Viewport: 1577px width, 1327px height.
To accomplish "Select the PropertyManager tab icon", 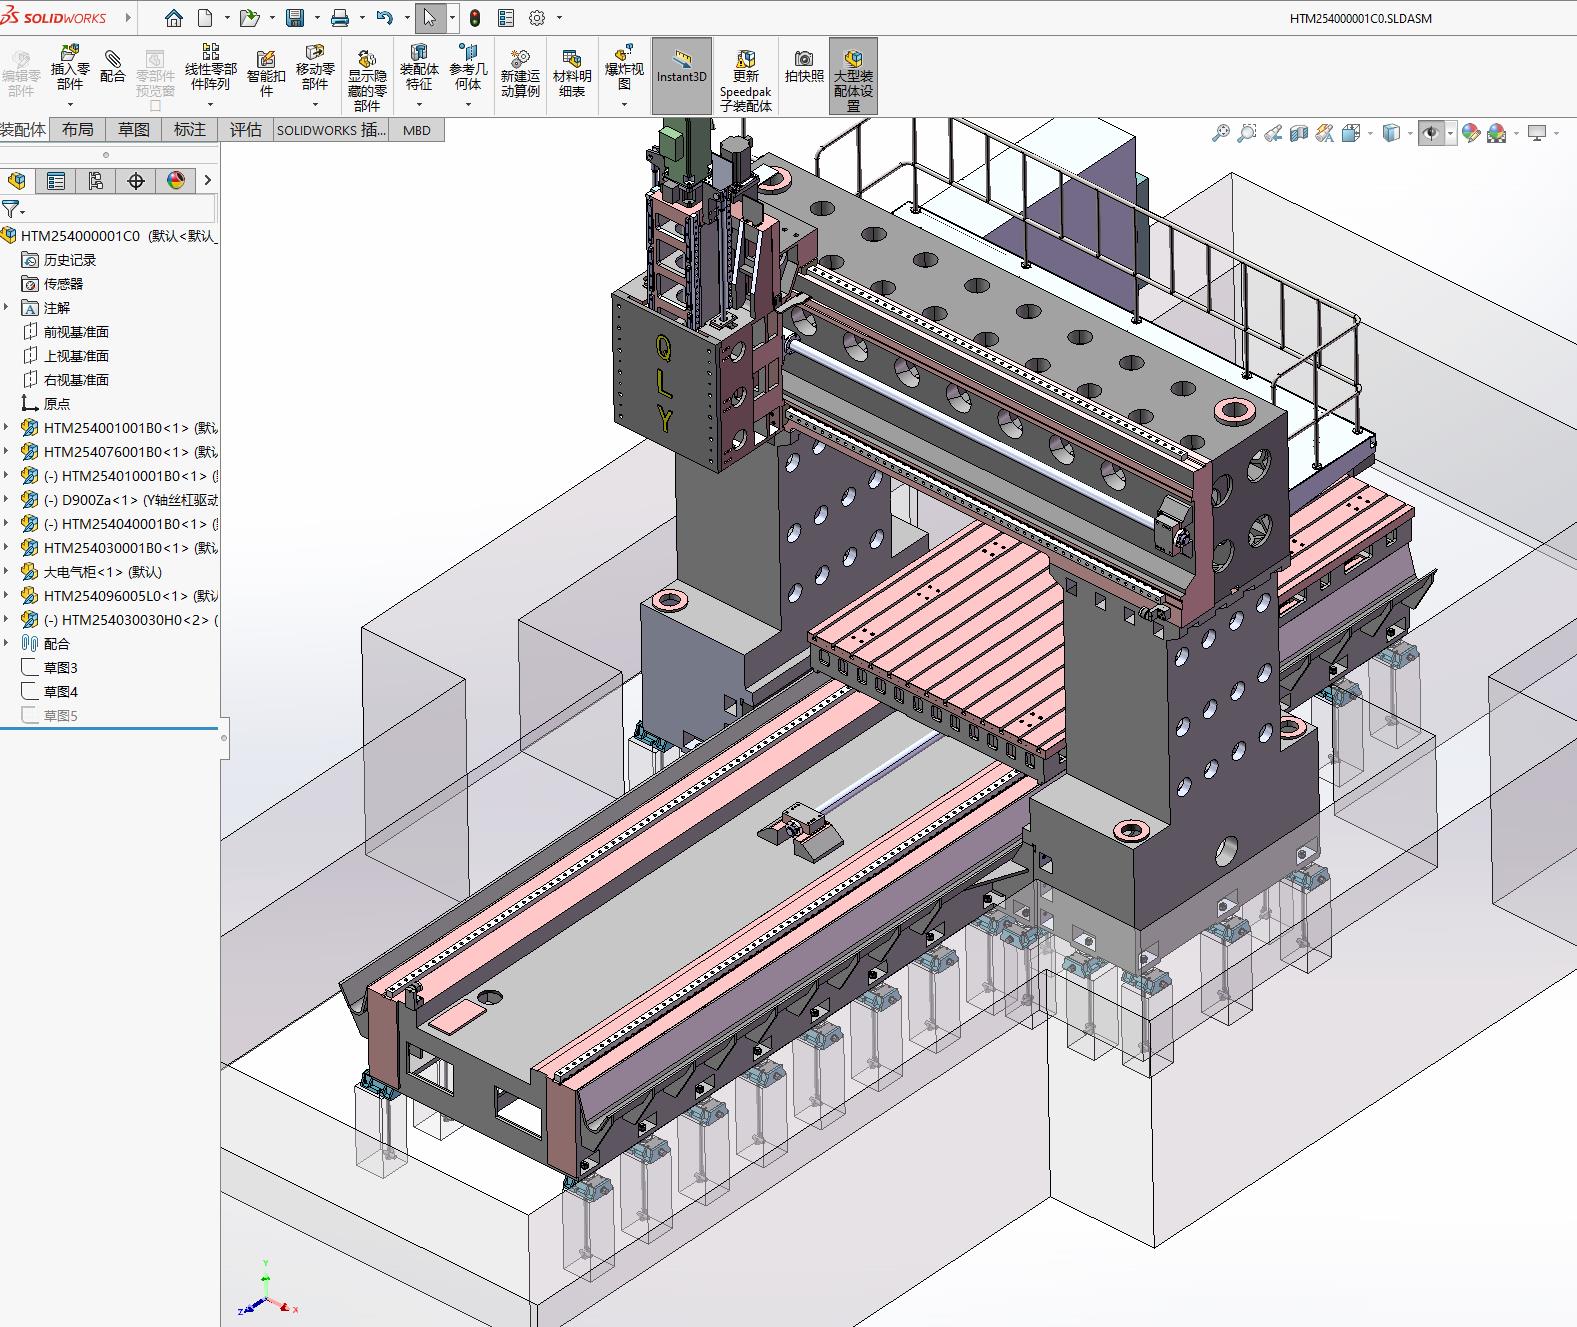I will pyautogui.click(x=56, y=180).
